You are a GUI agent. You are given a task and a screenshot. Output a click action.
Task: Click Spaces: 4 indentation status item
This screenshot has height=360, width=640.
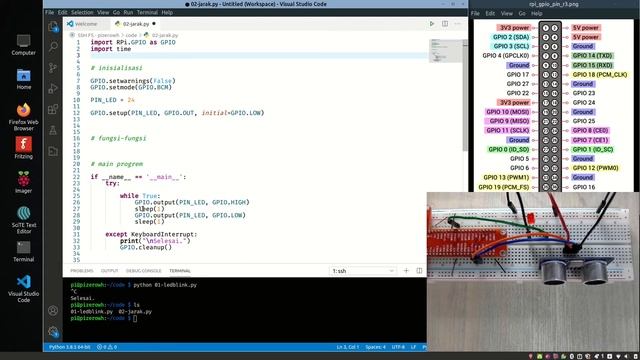(376, 347)
